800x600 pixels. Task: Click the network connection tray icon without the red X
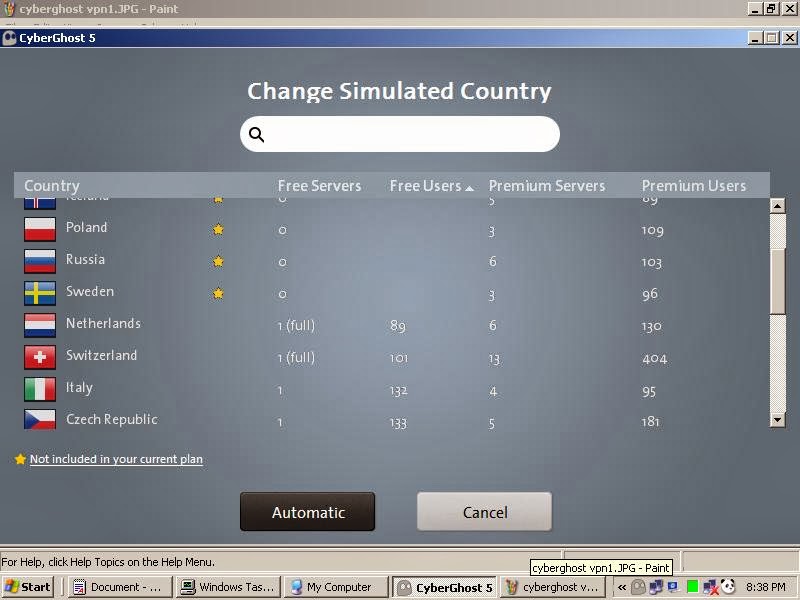[x=656, y=587]
